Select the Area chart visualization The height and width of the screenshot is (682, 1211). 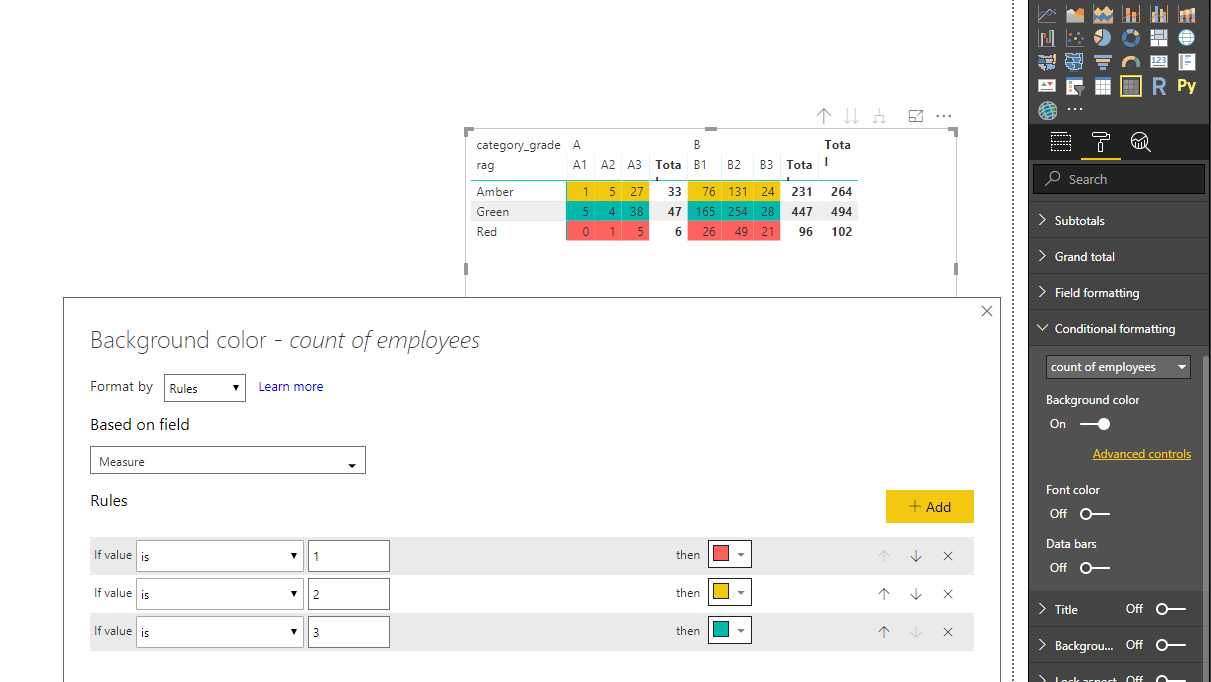[1075, 14]
